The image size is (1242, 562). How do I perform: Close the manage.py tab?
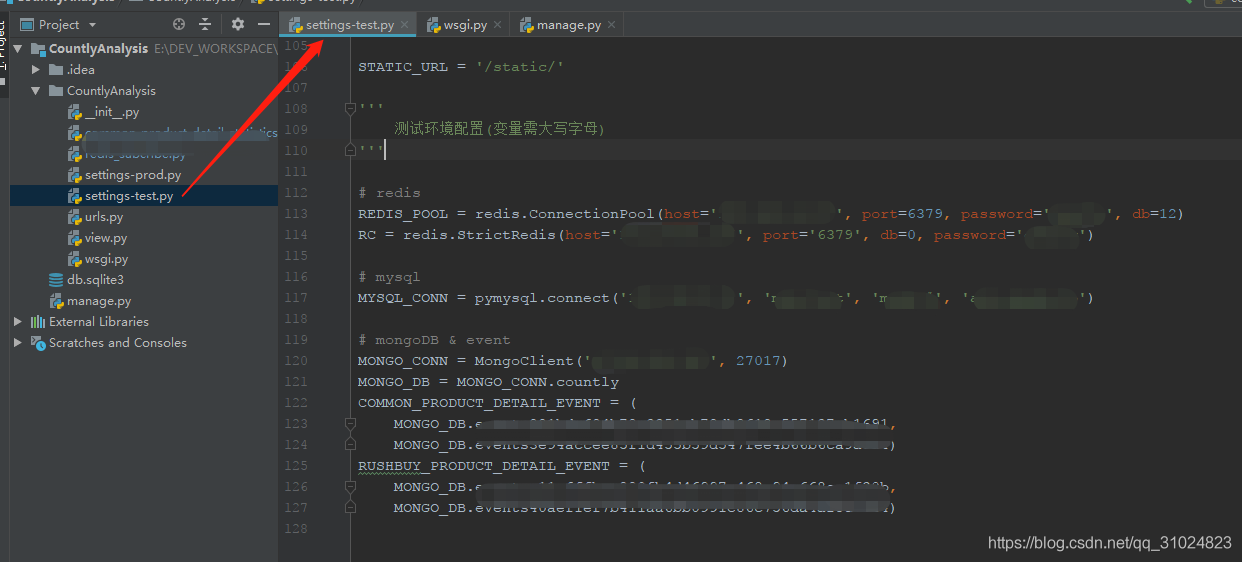coord(612,25)
